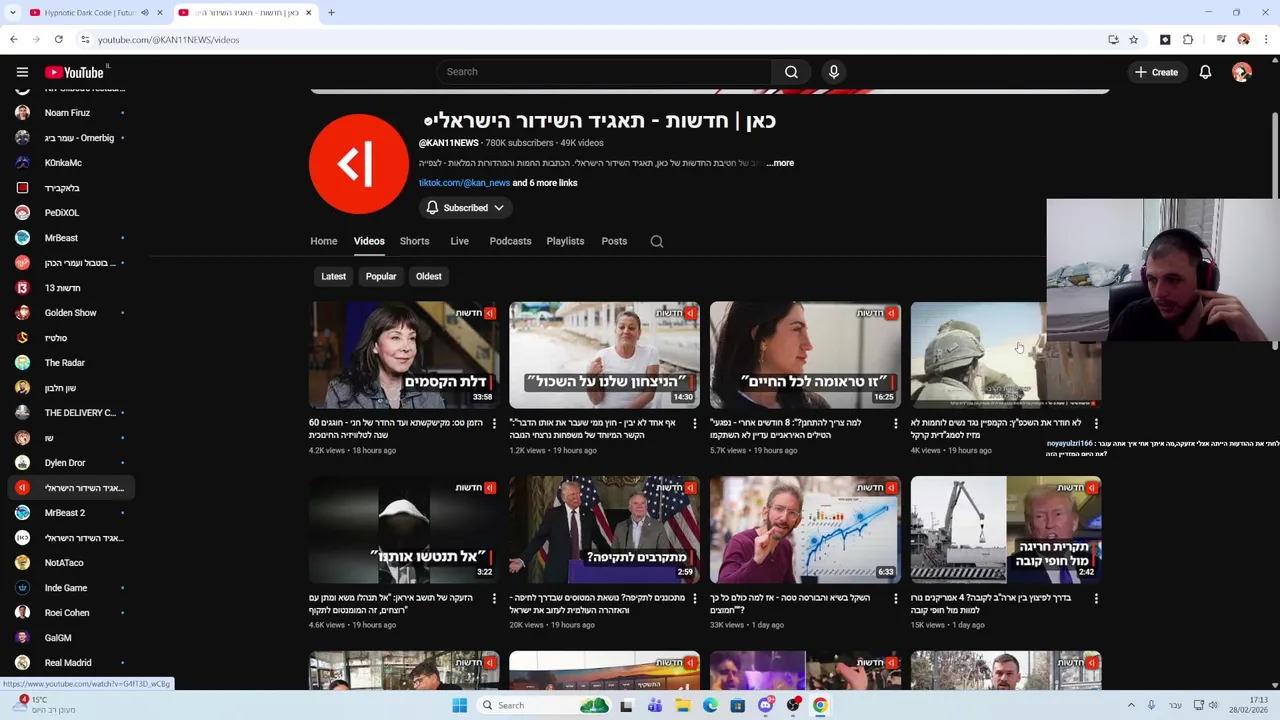Play the 'אל תנטשו אותנו' thumbnail

404,530
